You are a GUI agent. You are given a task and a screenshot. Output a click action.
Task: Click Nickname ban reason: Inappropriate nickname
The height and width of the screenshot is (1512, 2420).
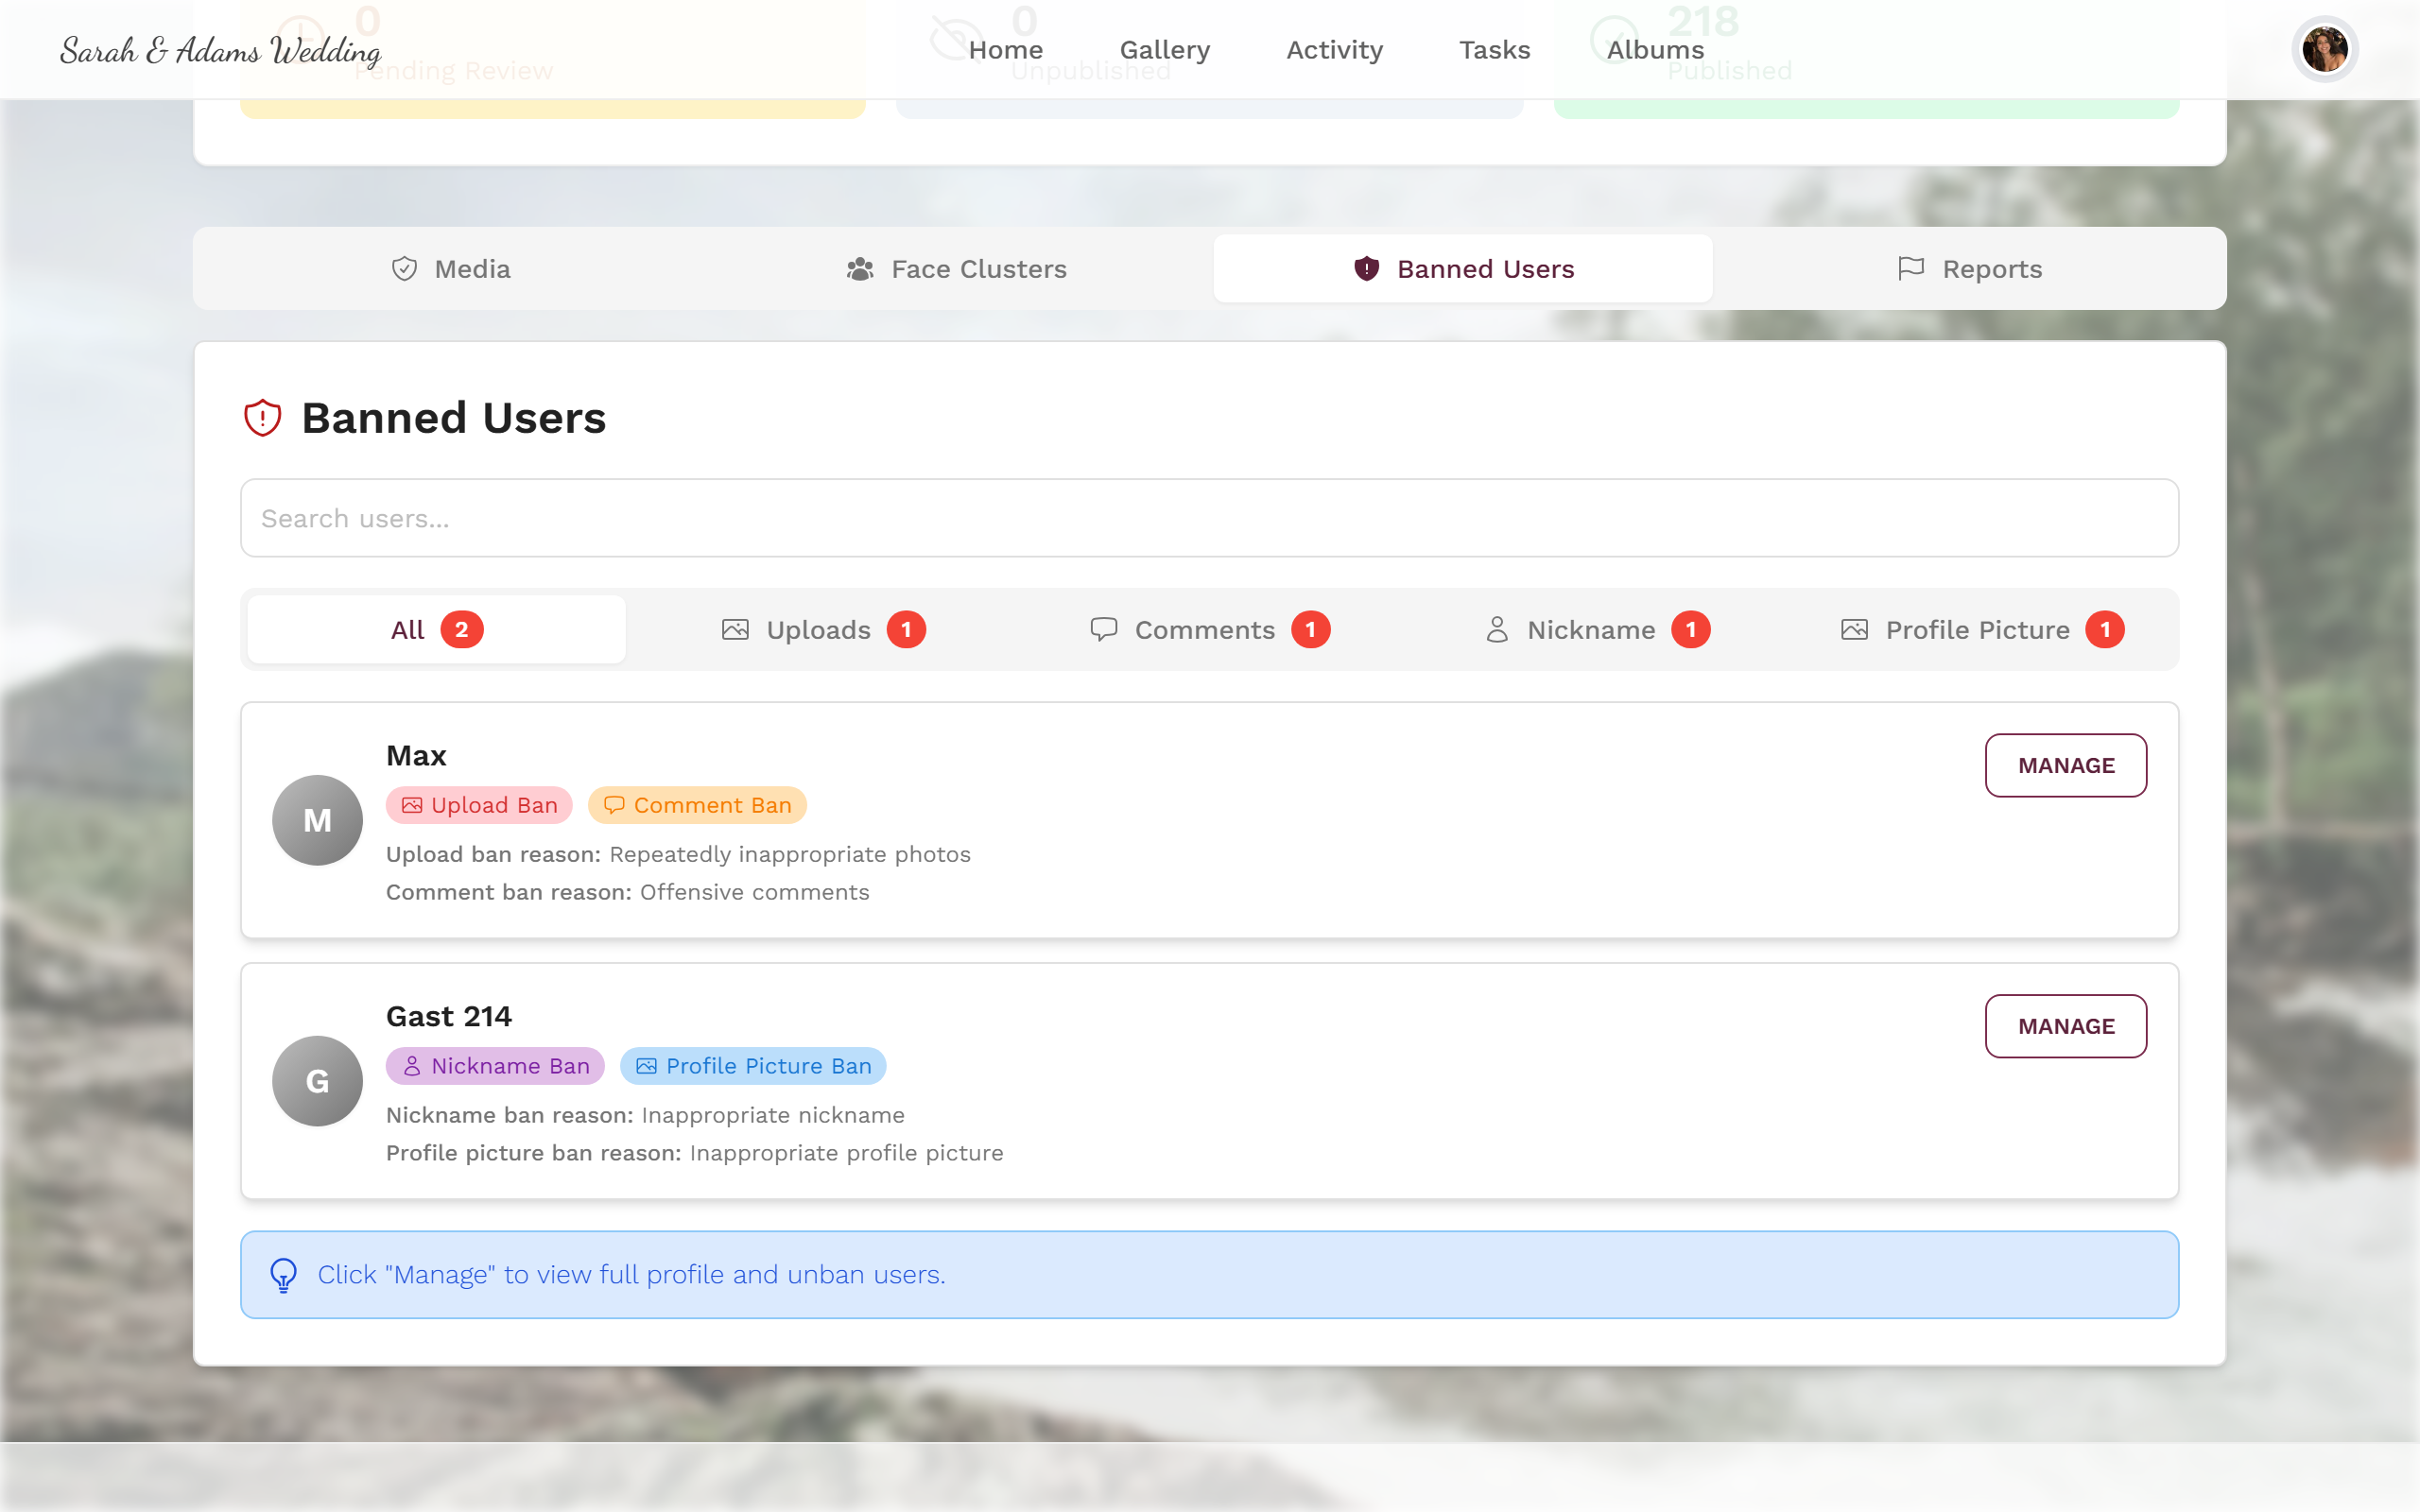click(645, 1115)
